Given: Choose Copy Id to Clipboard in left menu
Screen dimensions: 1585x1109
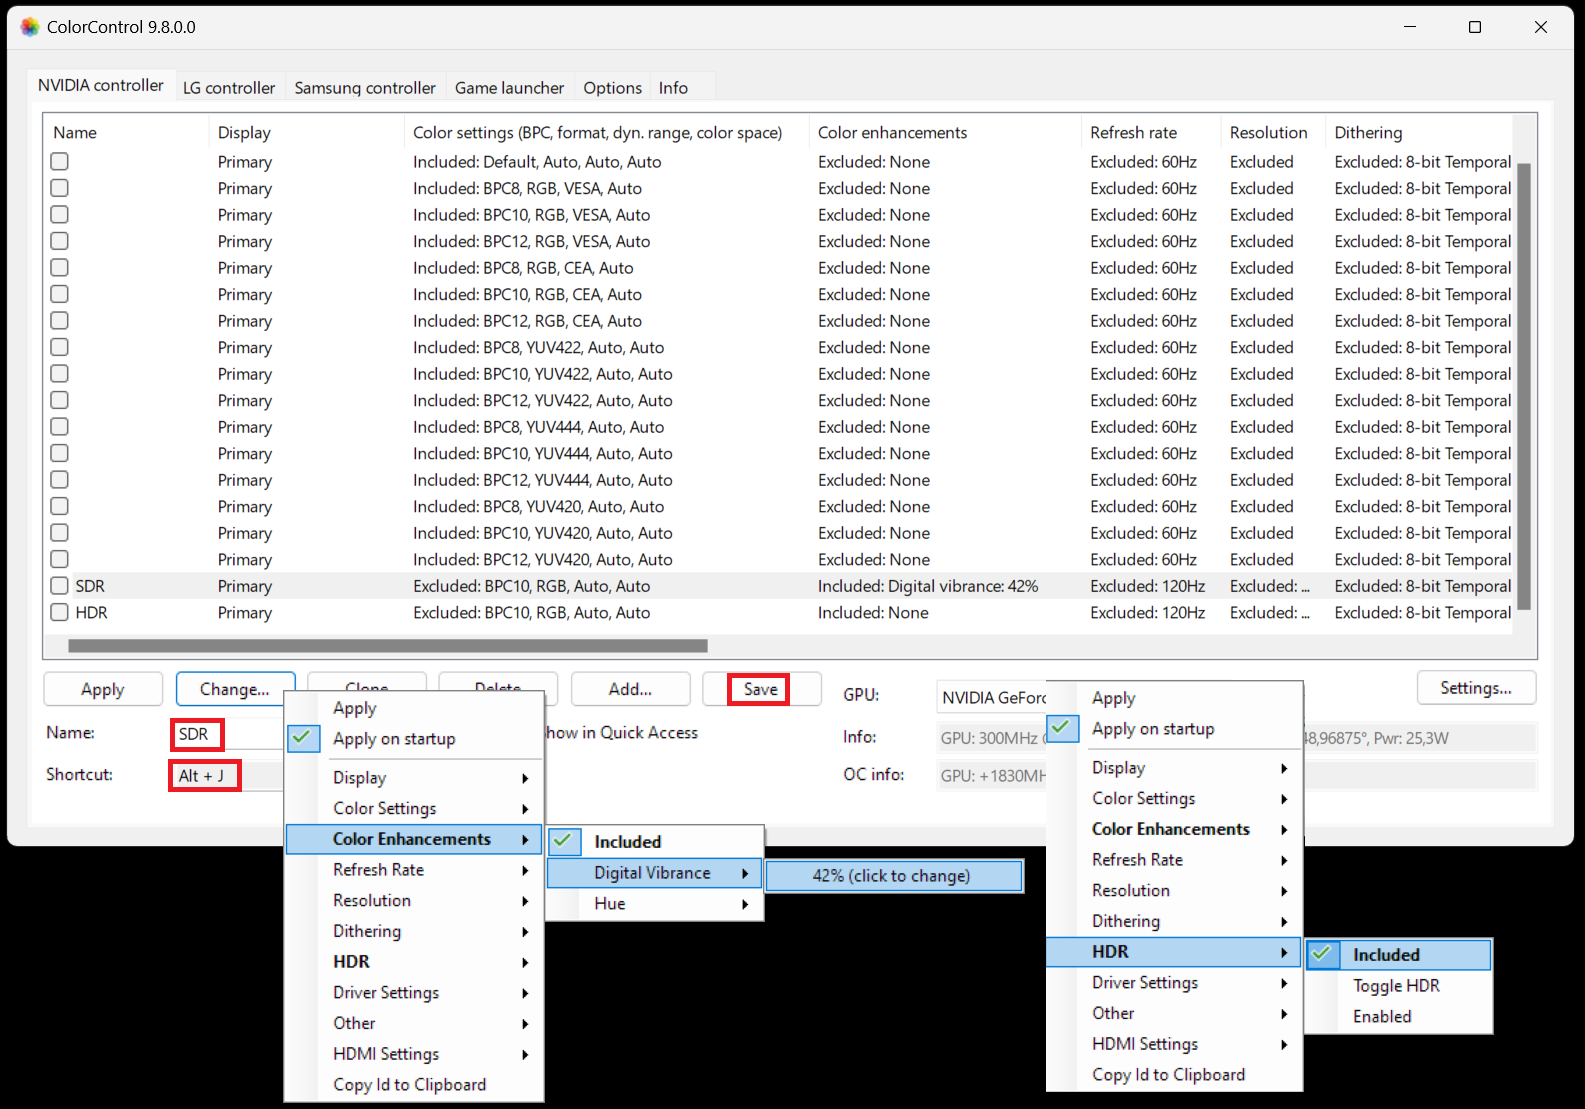Looking at the screenshot, I should click(414, 1085).
